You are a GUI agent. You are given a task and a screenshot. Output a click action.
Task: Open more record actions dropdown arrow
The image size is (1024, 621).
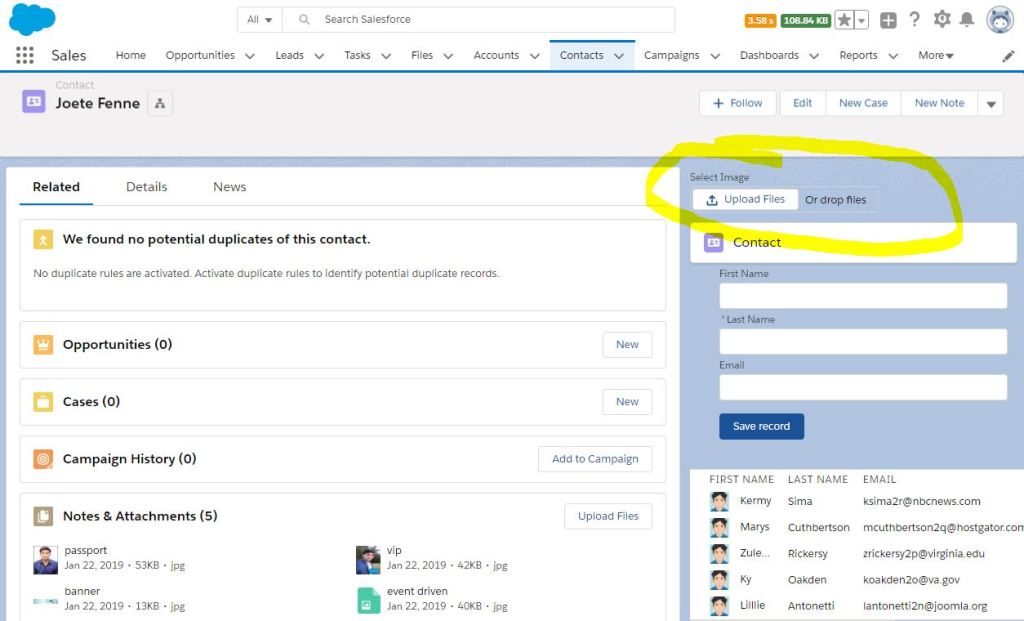pos(991,103)
